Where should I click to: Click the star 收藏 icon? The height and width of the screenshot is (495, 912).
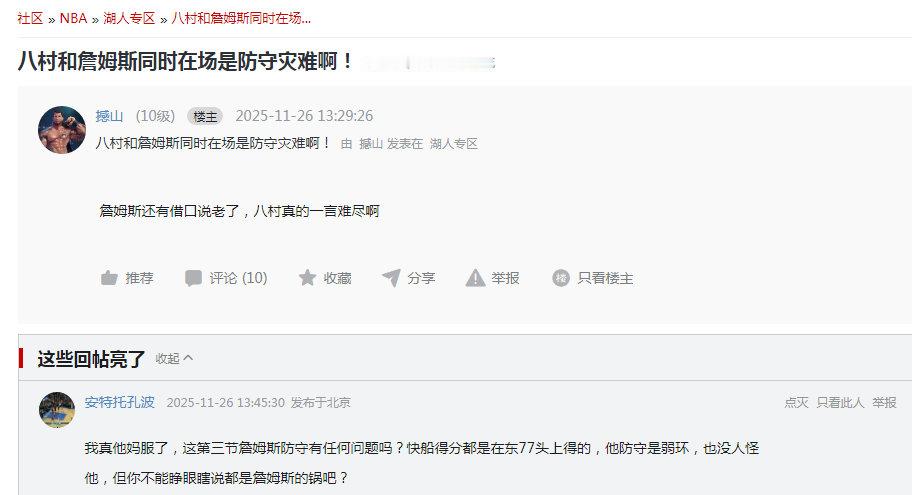point(307,278)
